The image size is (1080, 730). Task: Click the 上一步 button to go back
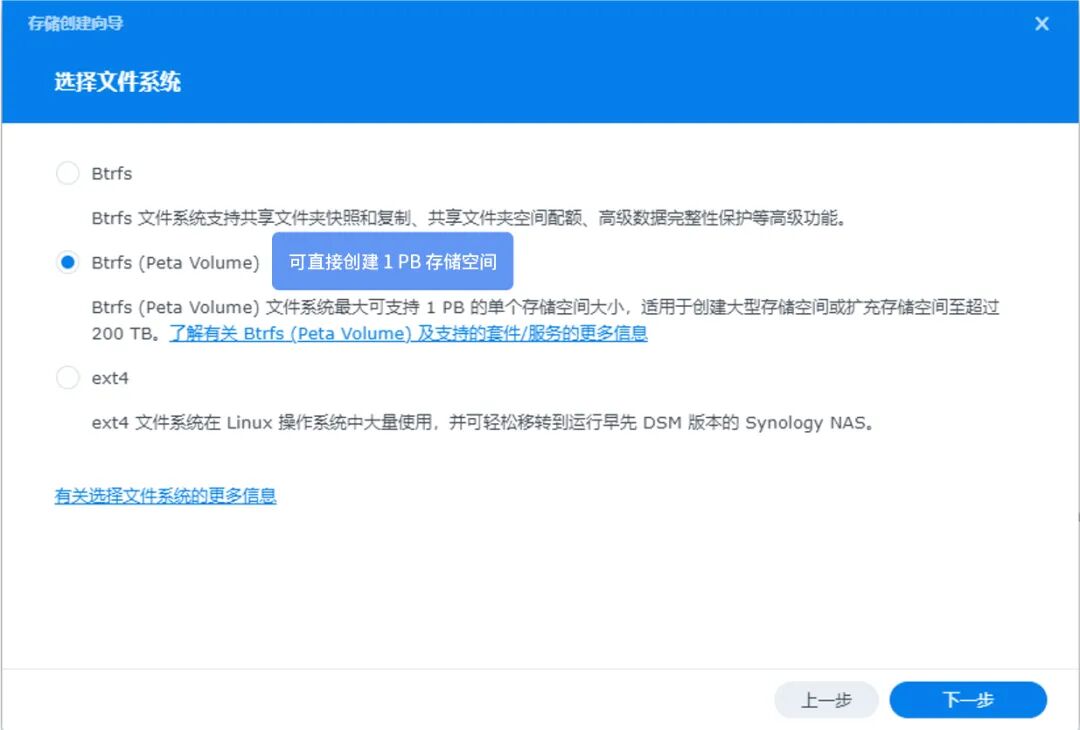826,699
